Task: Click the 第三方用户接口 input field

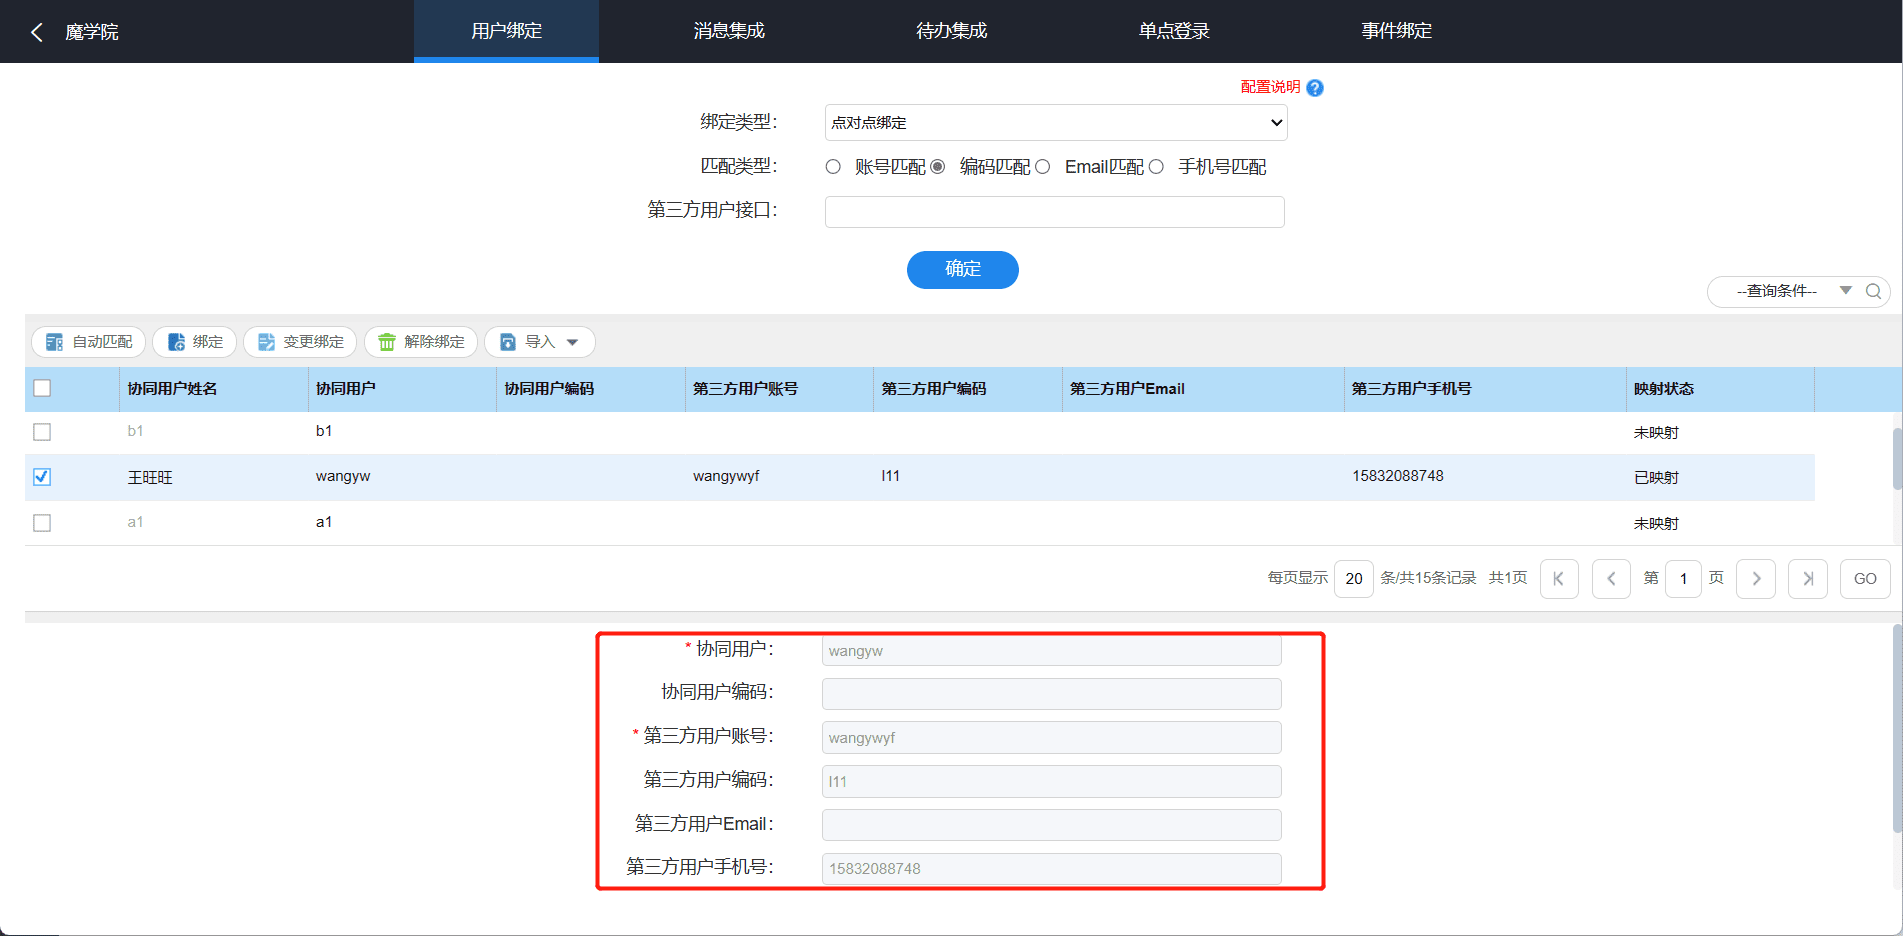Action: tap(1054, 212)
